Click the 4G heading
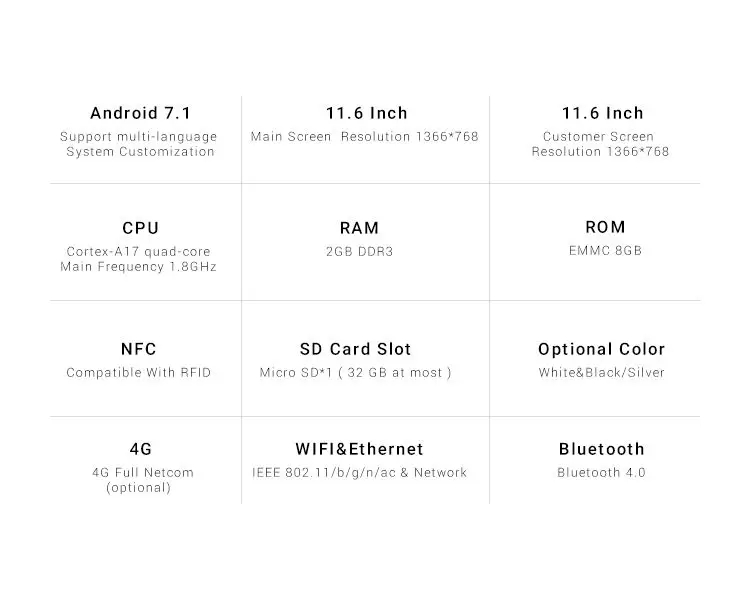The width and height of the screenshot is (750, 600). pyautogui.click(x=141, y=449)
